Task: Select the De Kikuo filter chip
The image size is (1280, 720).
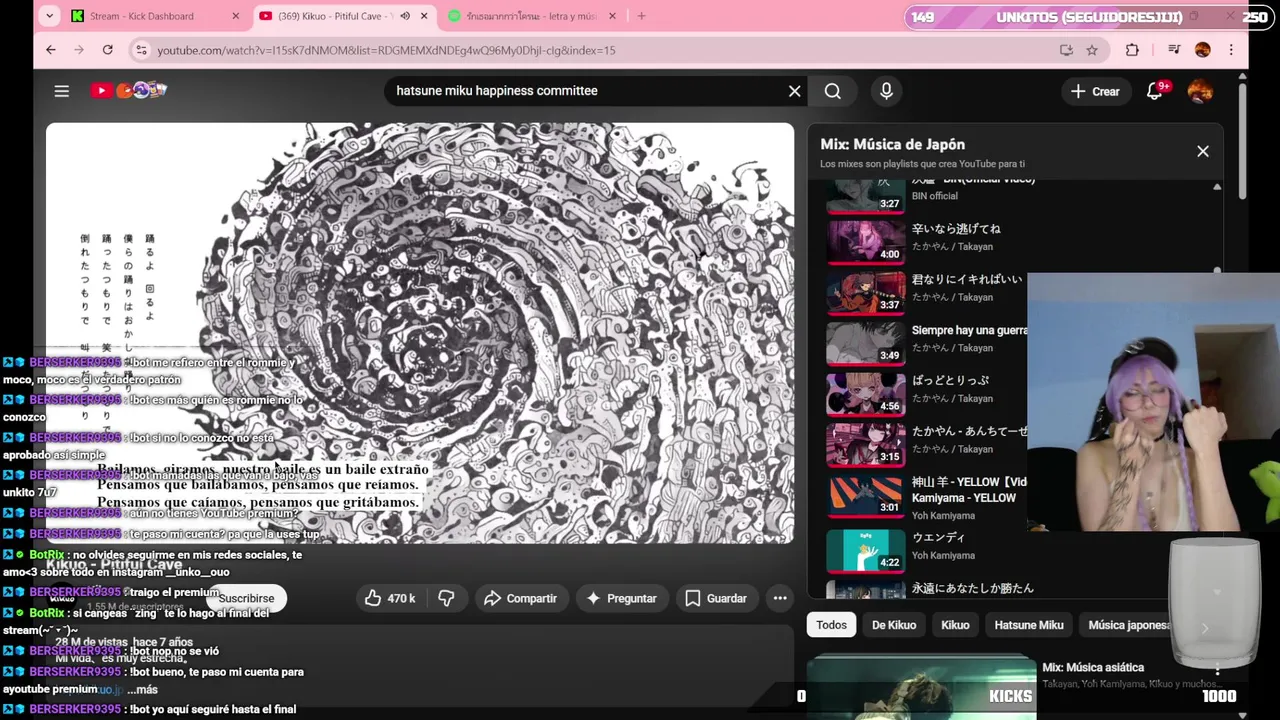Action: click(x=894, y=625)
